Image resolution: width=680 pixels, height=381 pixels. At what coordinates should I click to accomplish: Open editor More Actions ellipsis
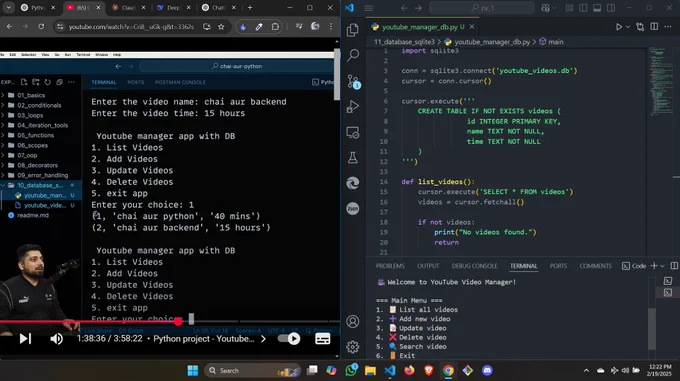point(667,27)
